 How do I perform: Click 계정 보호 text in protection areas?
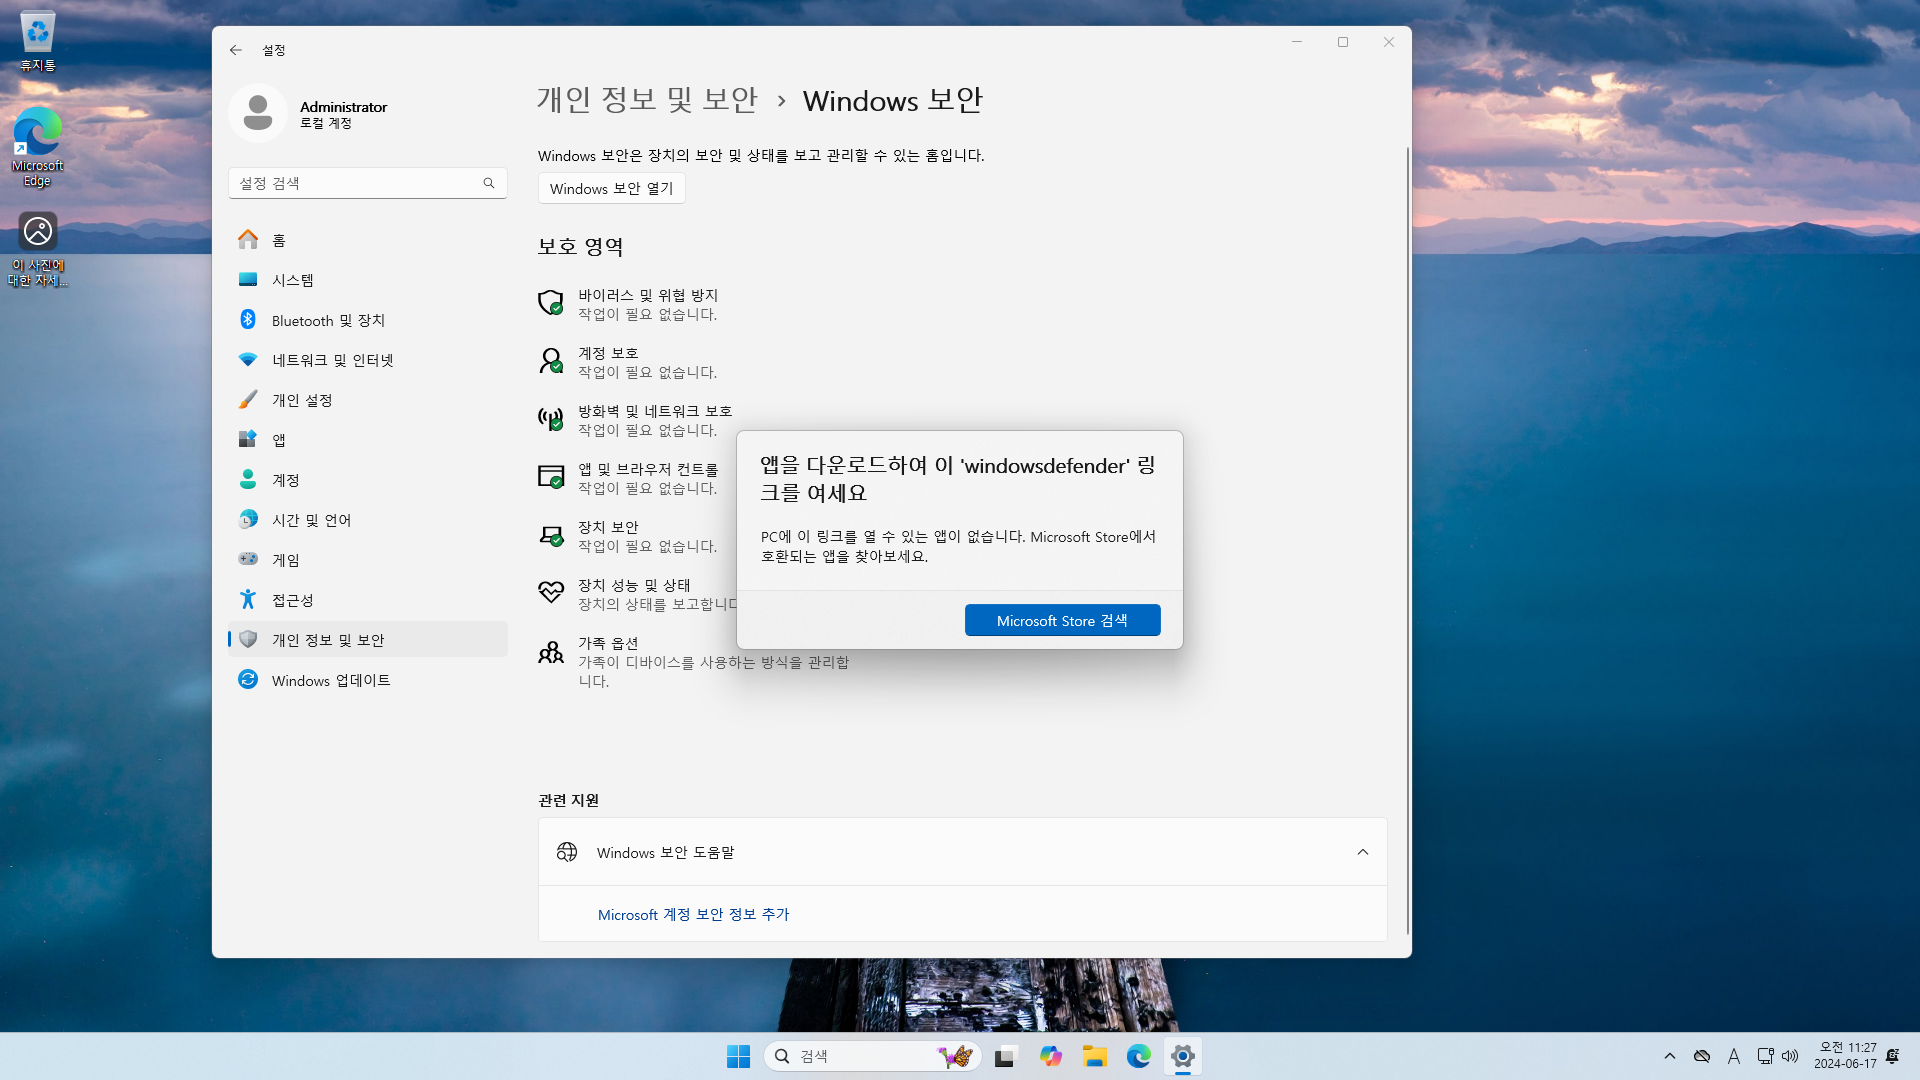pyautogui.click(x=608, y=353)
